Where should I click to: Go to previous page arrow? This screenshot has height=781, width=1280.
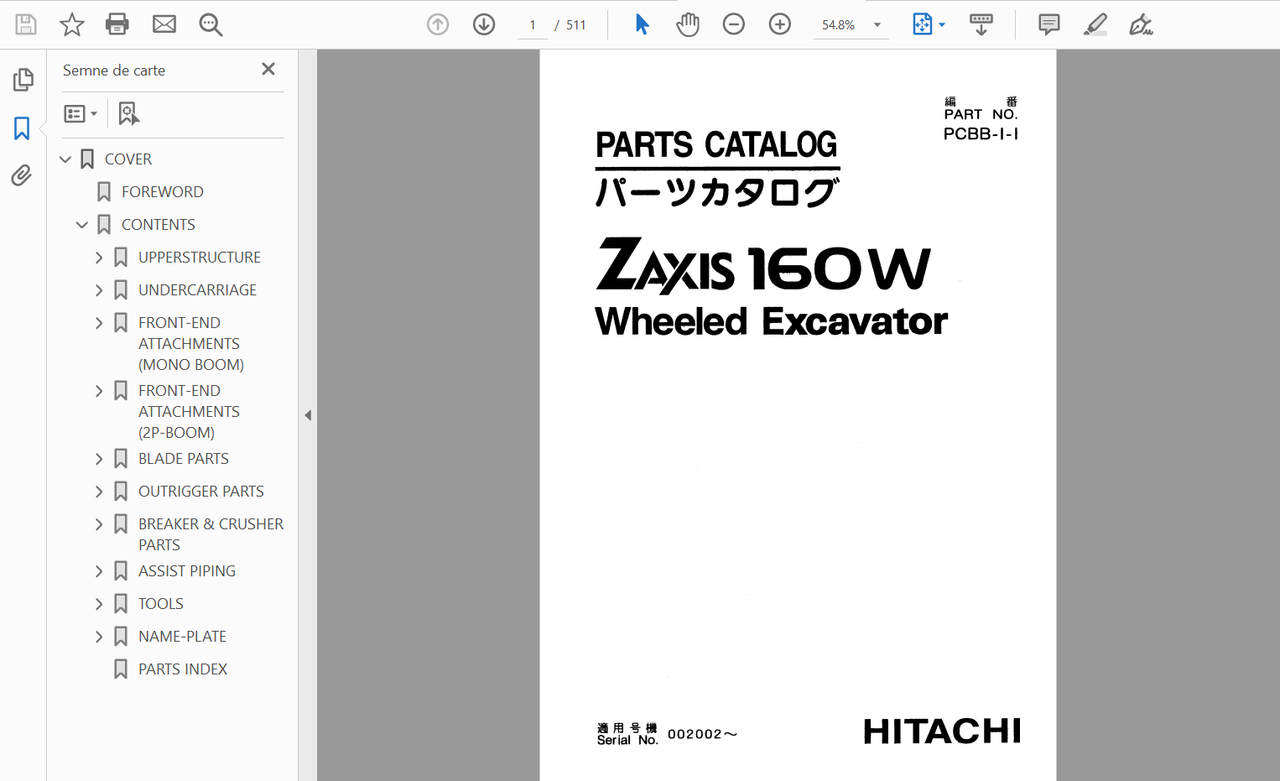(438, 25)
